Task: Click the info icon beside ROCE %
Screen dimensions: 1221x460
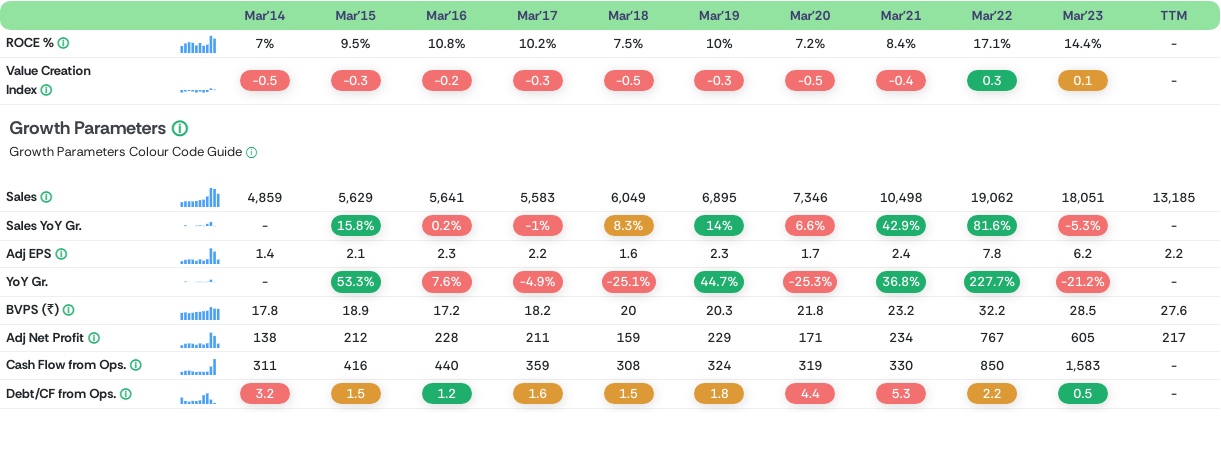Action: (x=63, y=43)
